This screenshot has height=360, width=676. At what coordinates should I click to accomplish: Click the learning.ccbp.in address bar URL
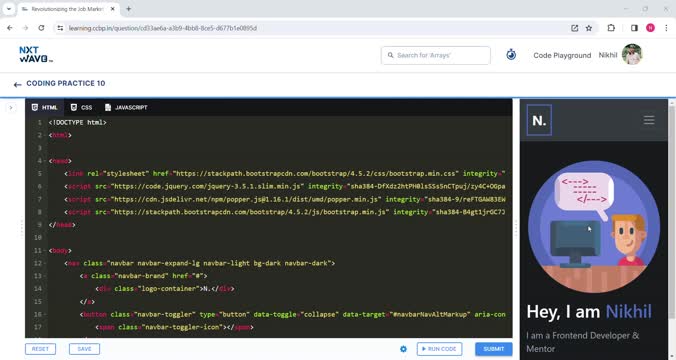163,28
